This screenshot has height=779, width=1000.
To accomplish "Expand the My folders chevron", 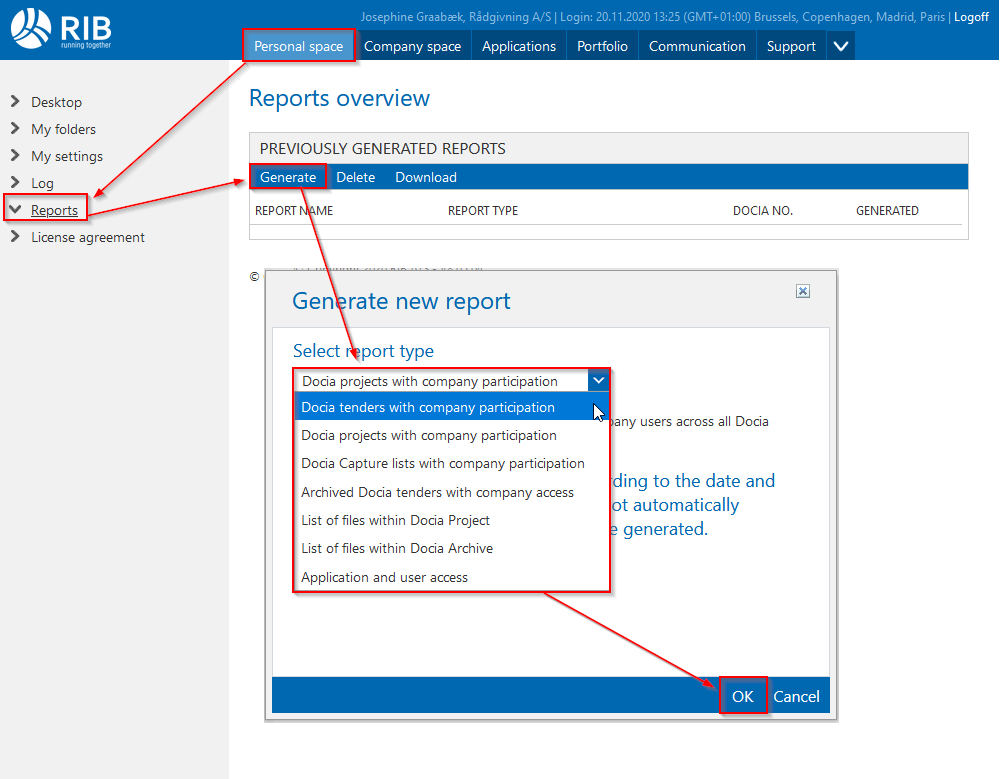I will coord(15,129).
